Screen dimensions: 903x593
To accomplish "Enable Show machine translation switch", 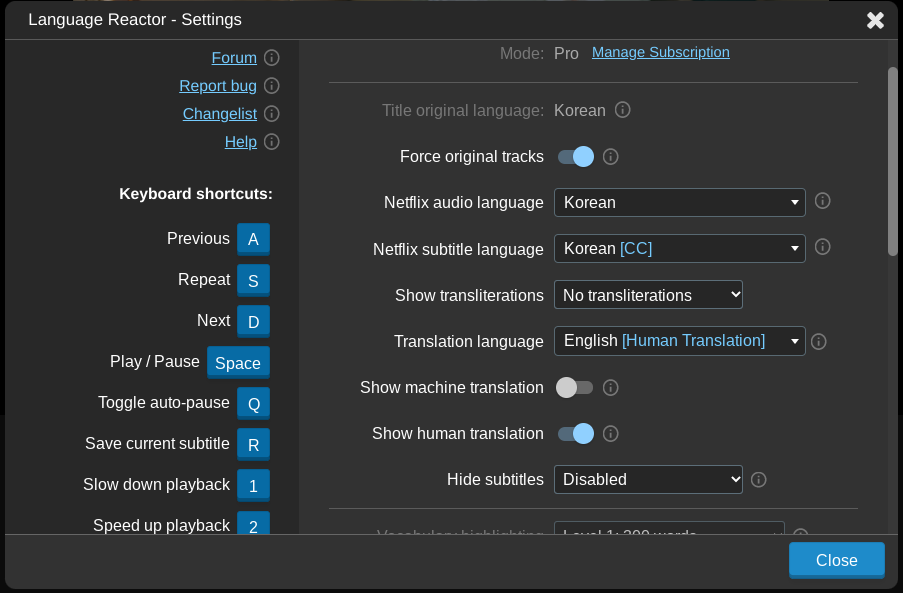I will click(x=574, y=387).
